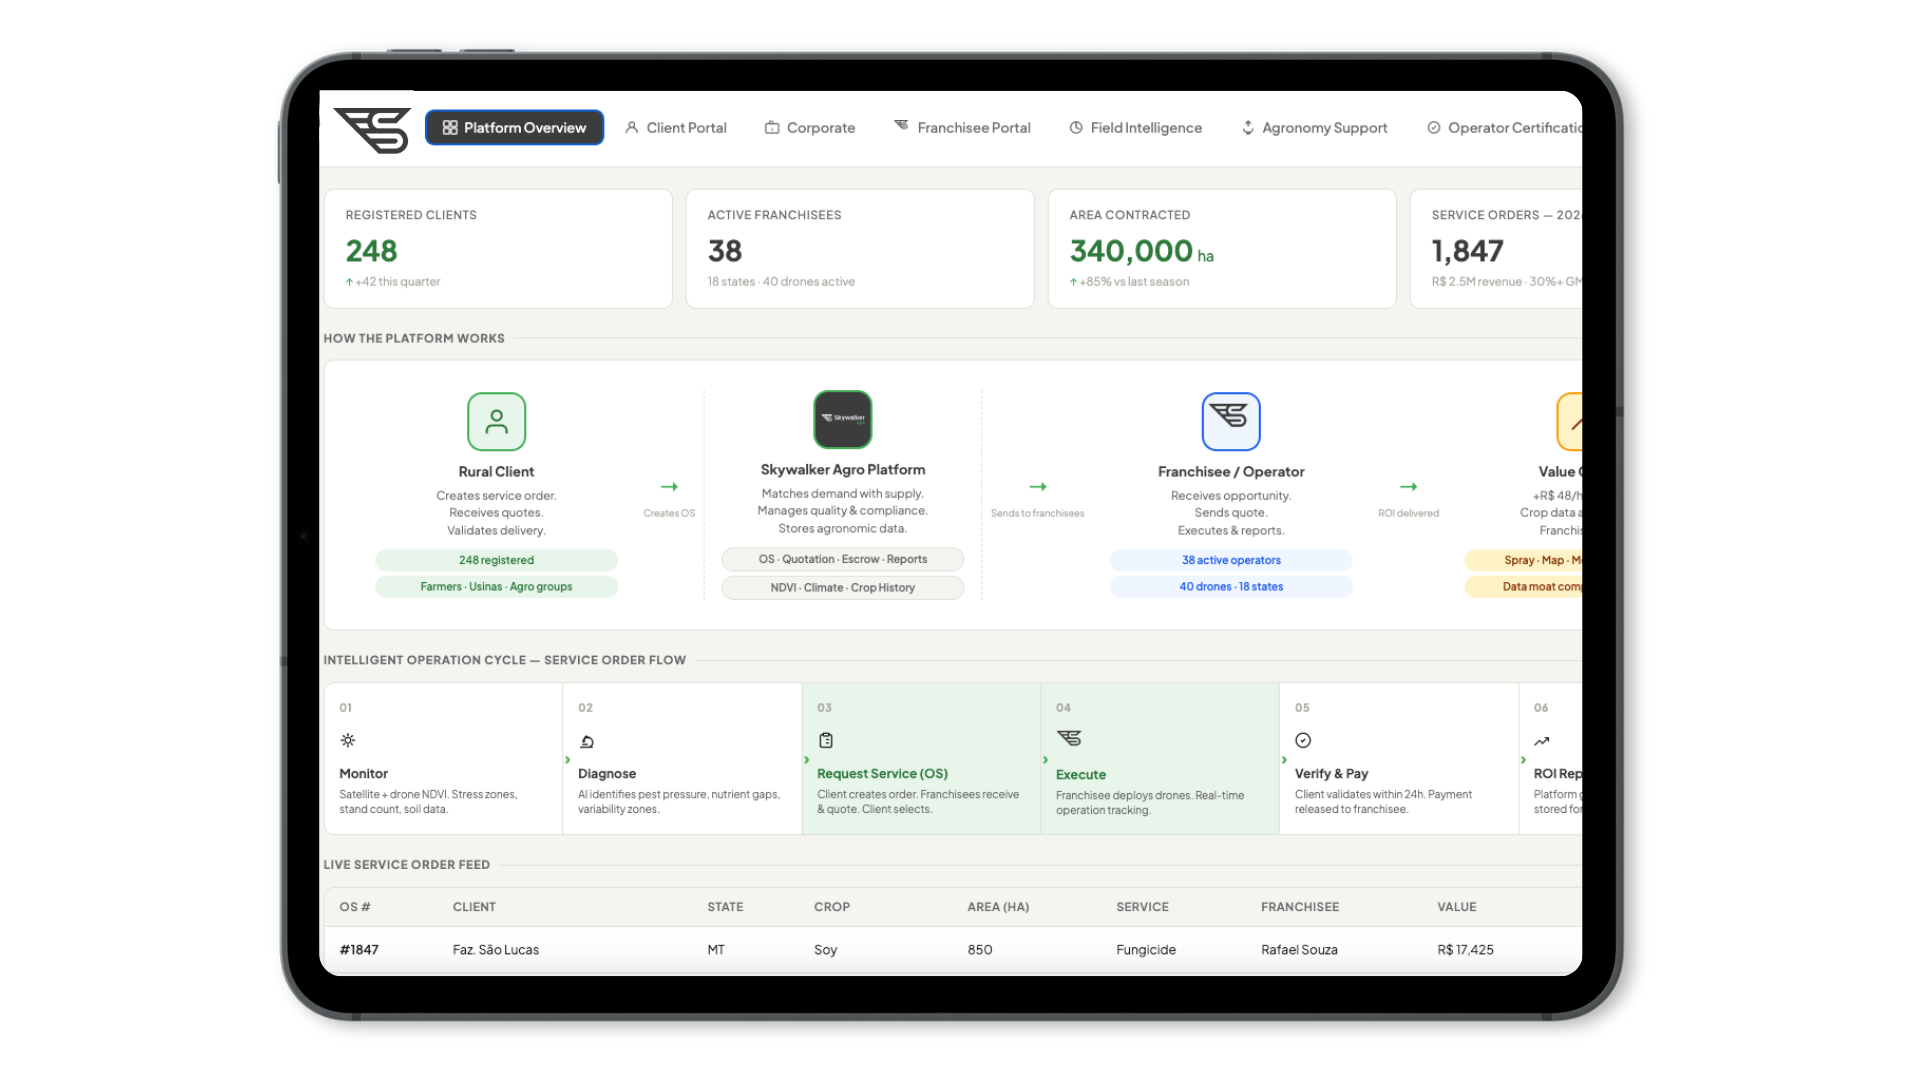The image size is (1920, 1080).
Task: Click the Operator Certification check icon
Action: pos(1434,128)
